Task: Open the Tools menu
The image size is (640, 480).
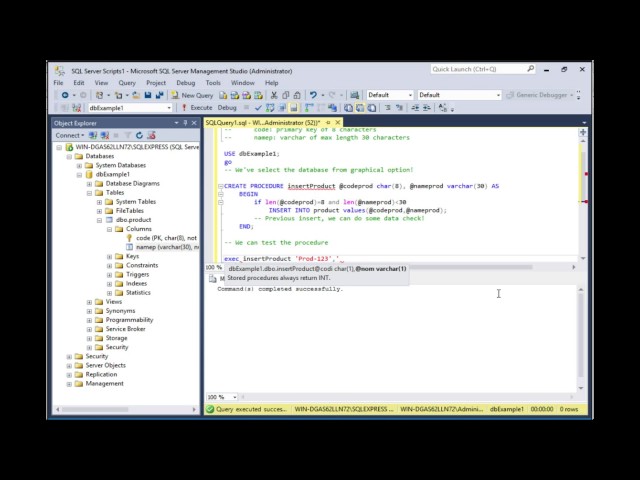Action: point(213,83)
